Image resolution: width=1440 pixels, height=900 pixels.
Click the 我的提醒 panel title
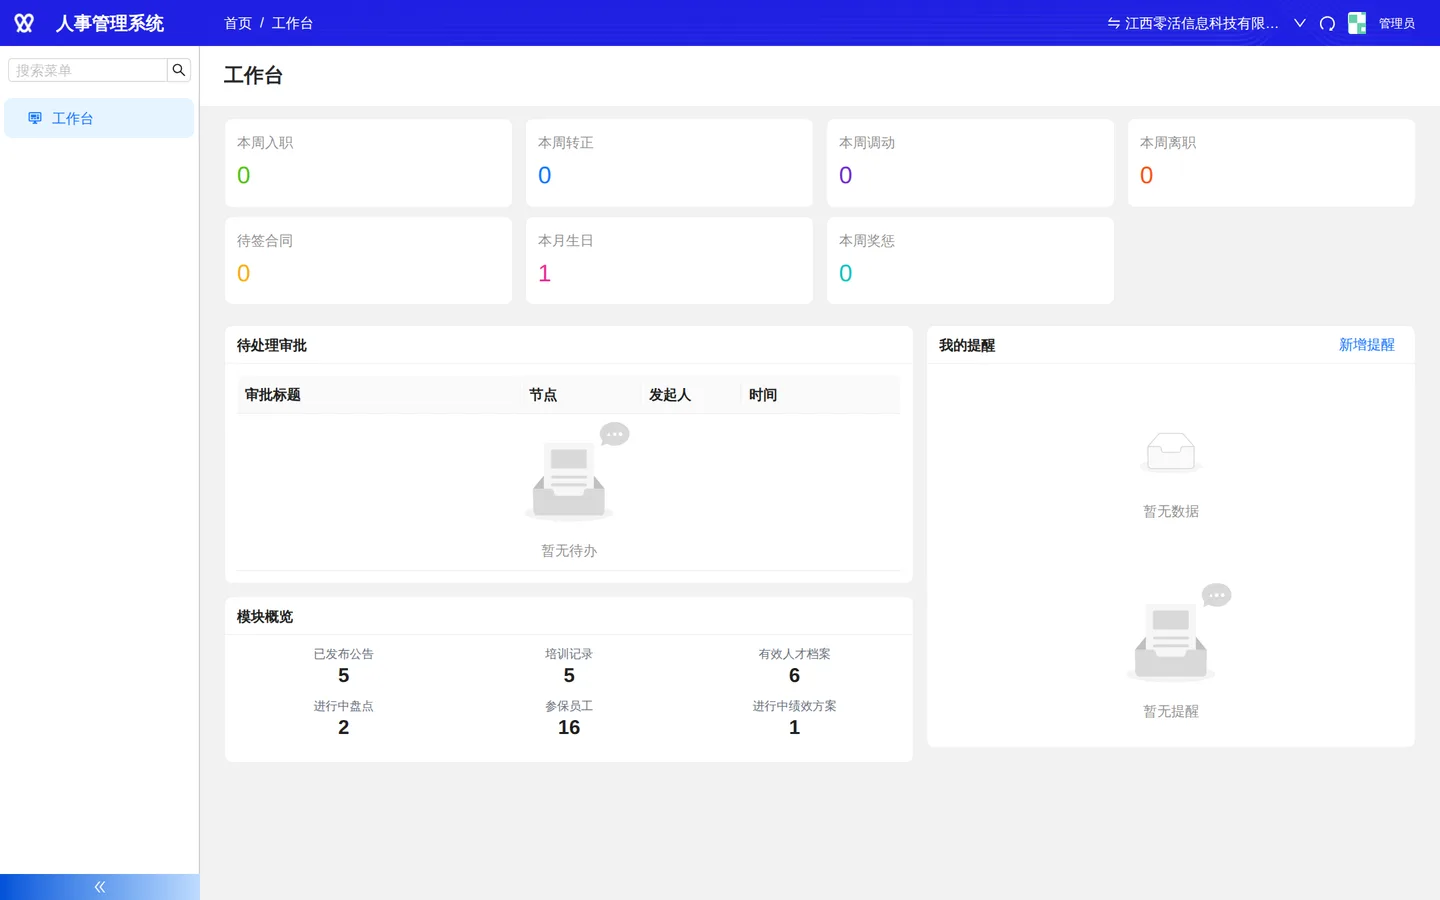(967, 345)
